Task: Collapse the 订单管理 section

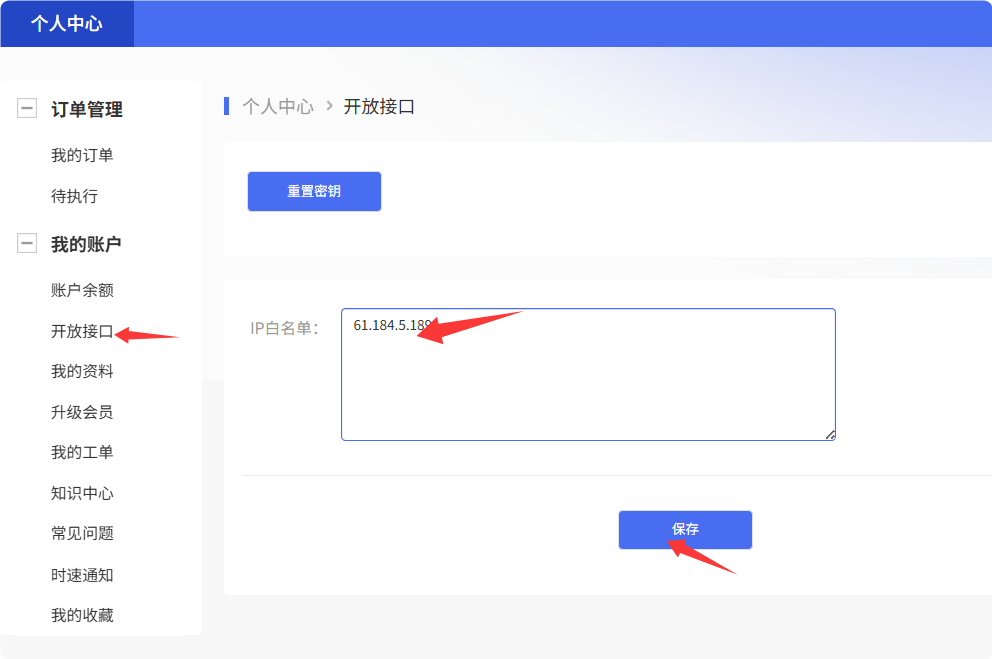Action: (27, 109)
